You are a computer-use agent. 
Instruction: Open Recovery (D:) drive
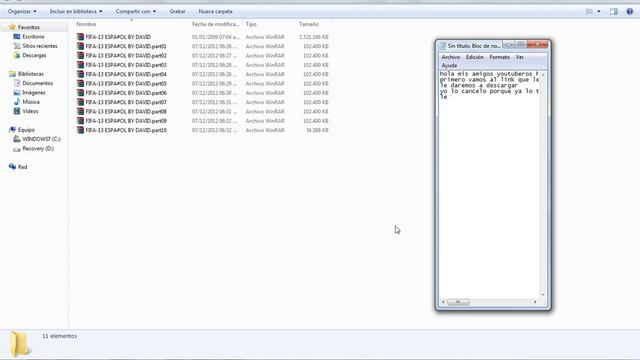[38, 149]
